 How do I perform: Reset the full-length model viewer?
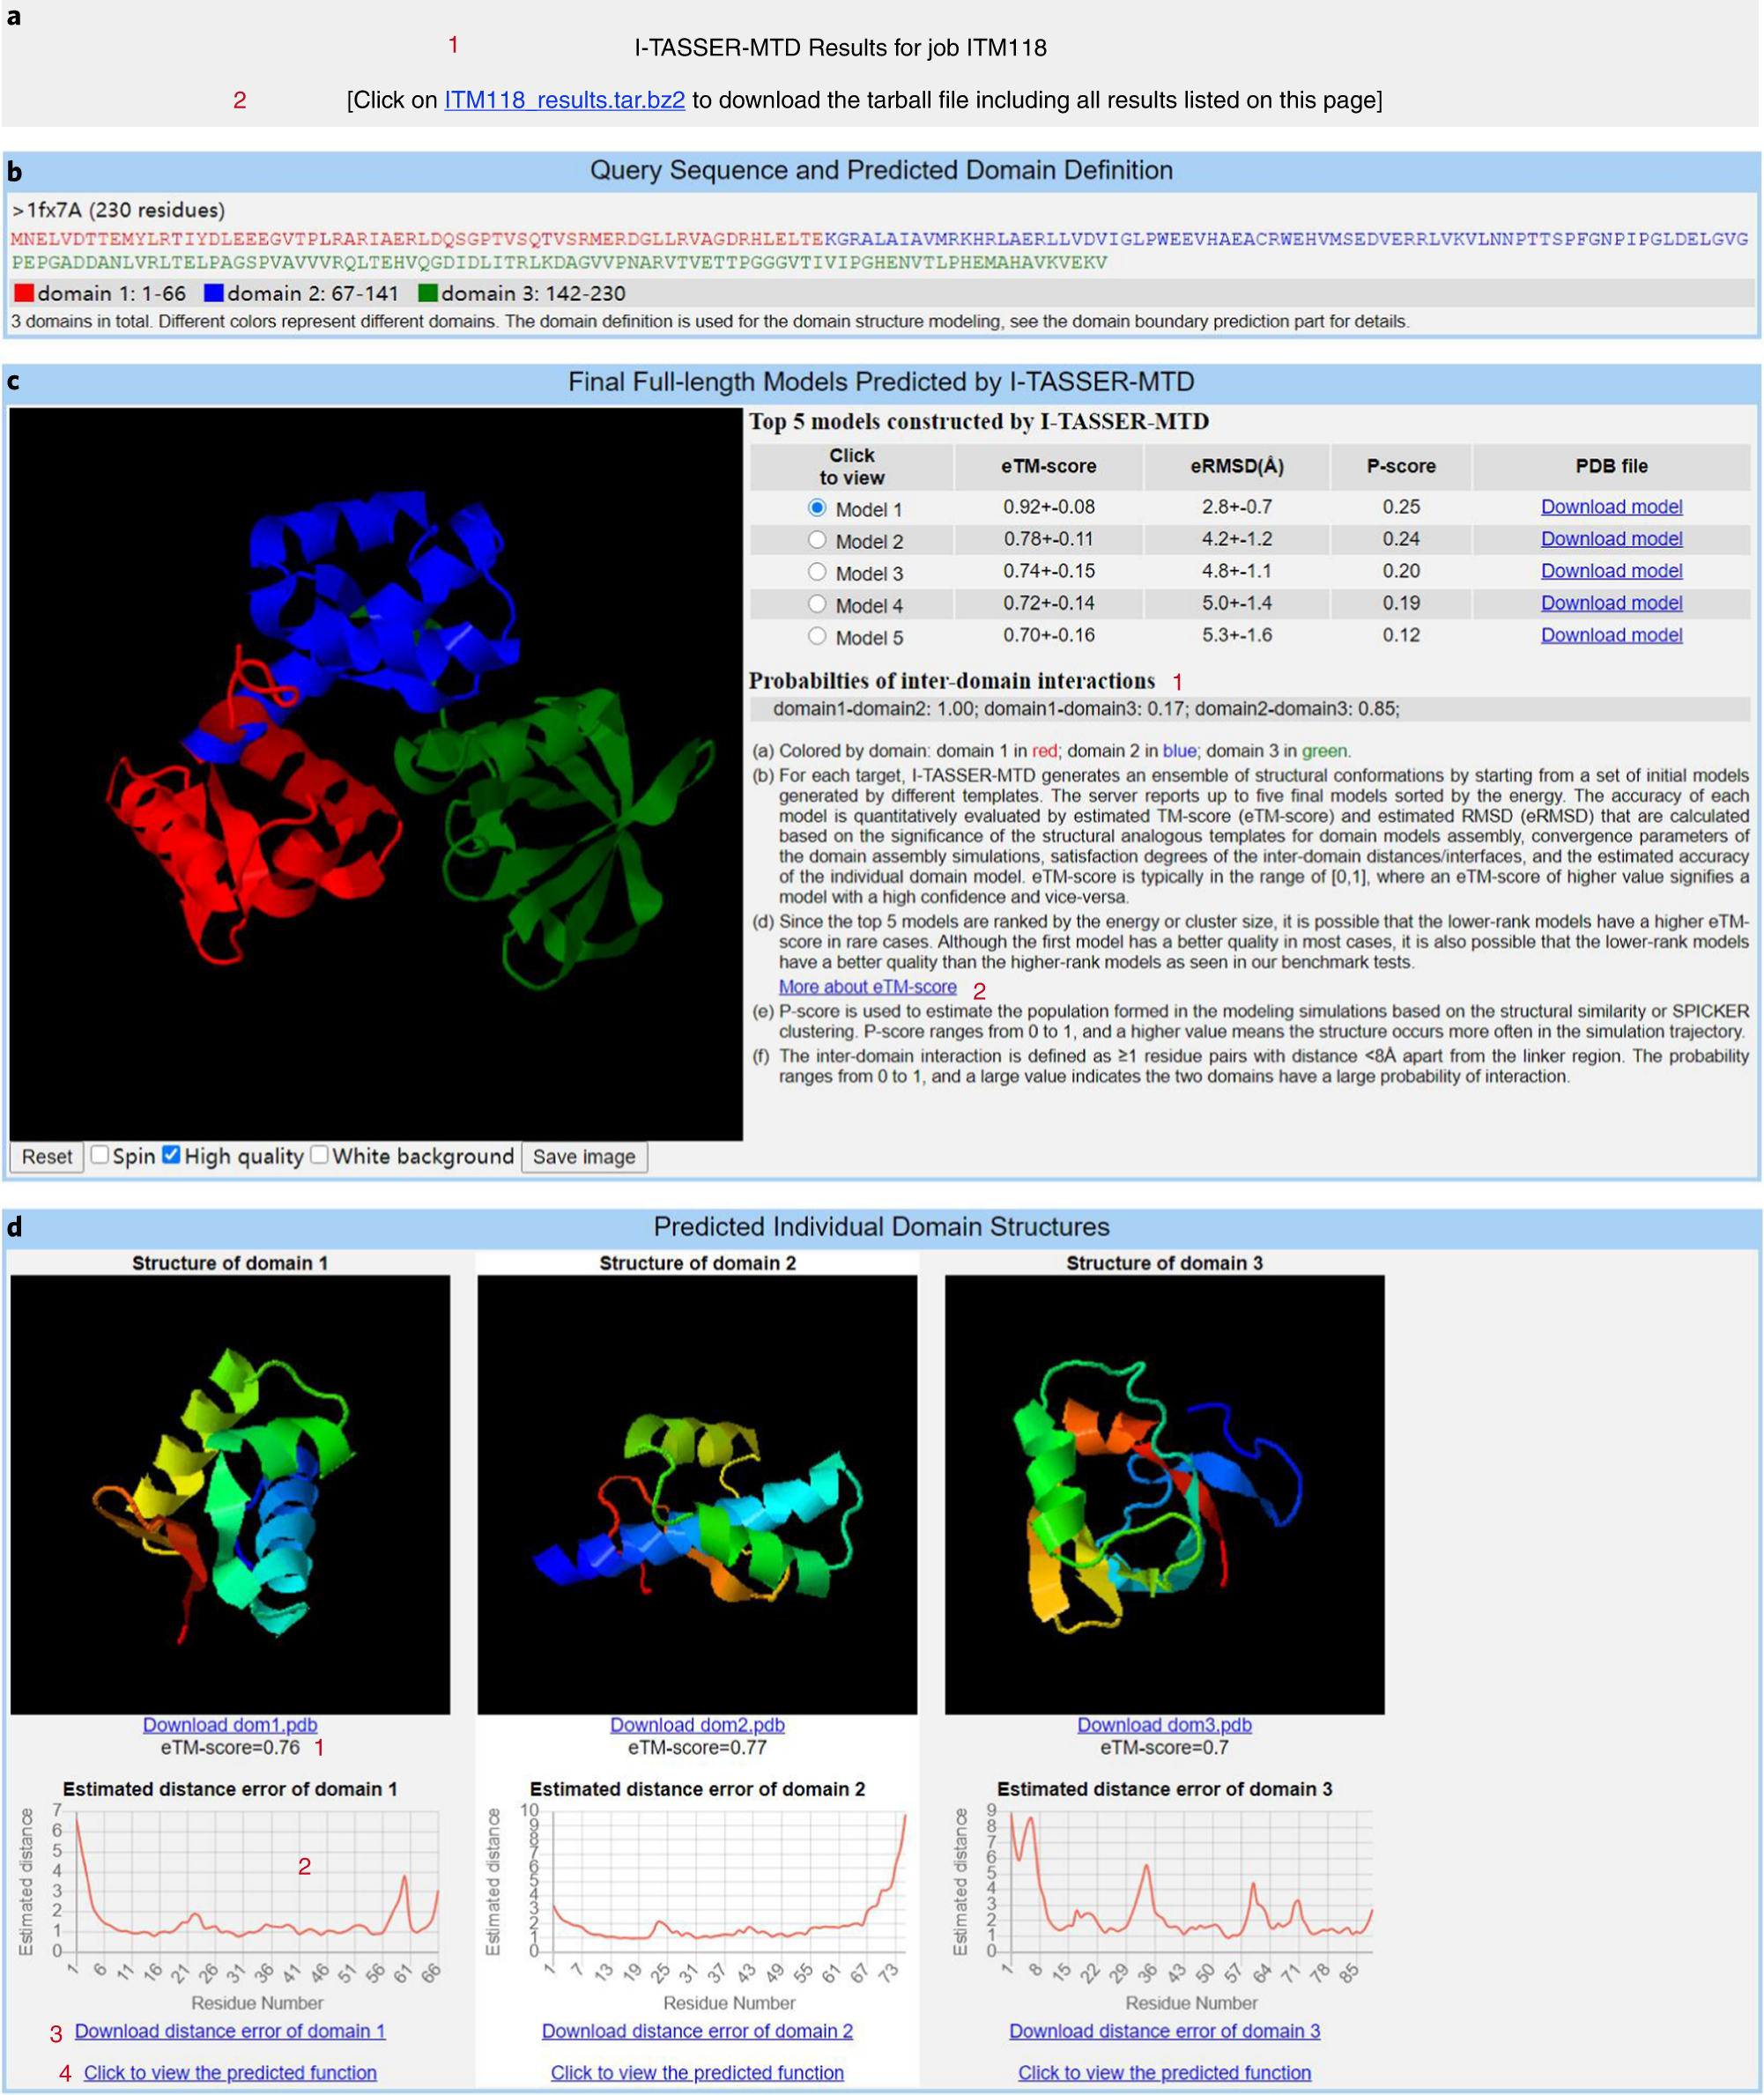click(47, 1157)
